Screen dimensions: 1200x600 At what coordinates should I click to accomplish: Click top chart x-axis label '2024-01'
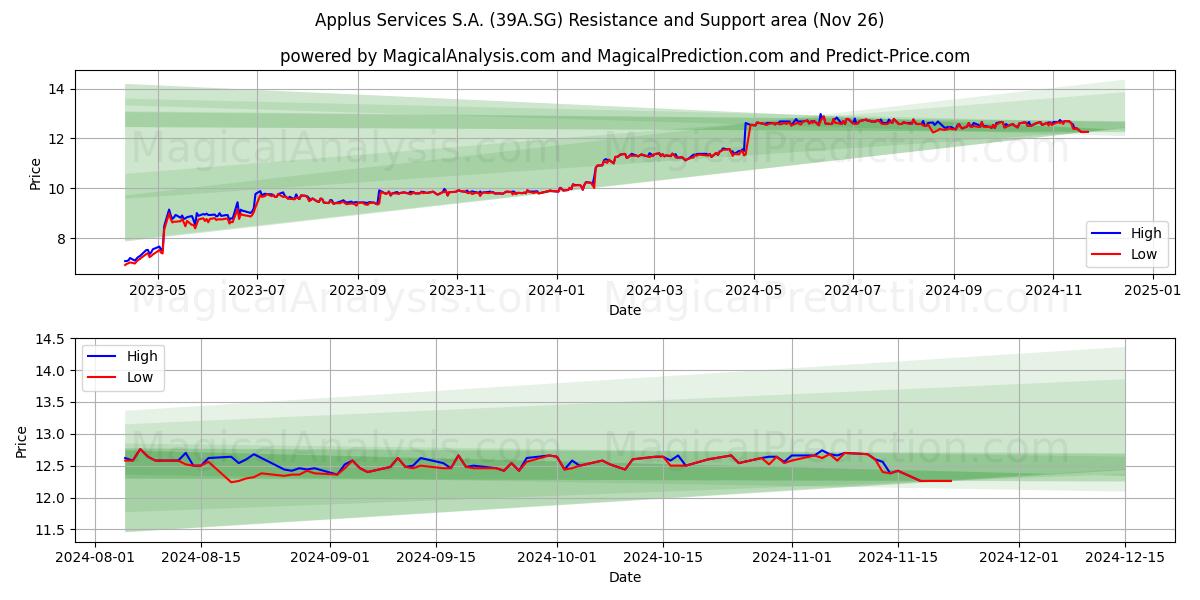[x=556, y=291]
